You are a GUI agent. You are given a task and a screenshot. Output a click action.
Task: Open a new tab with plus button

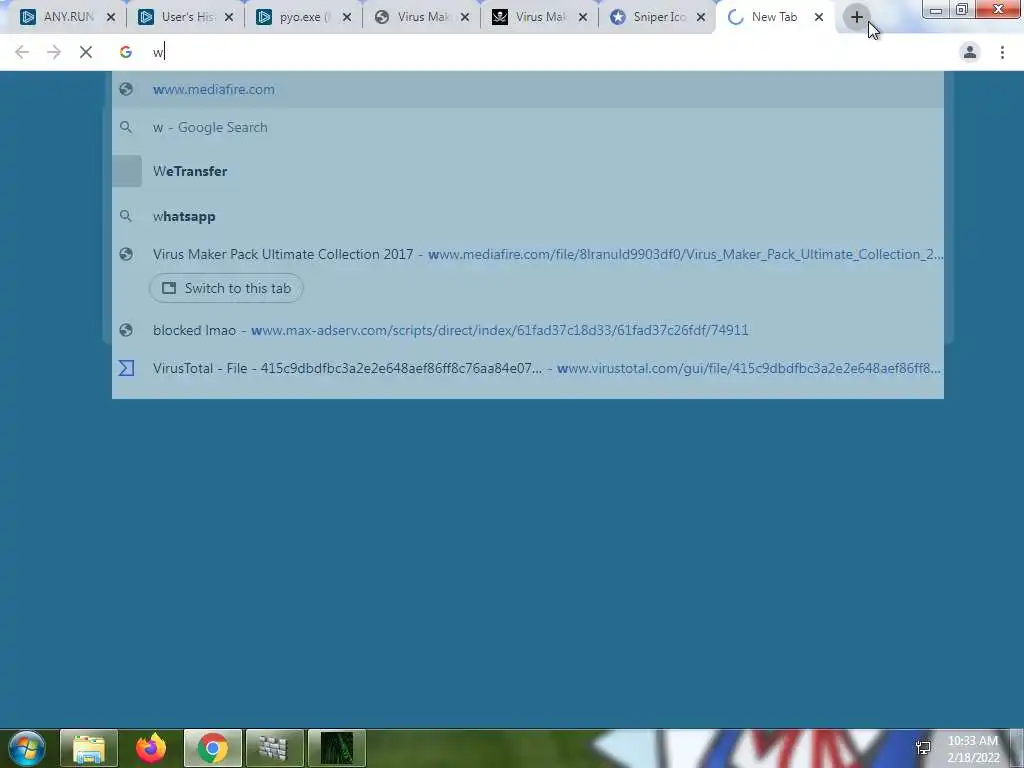click(x=856, y=17)
